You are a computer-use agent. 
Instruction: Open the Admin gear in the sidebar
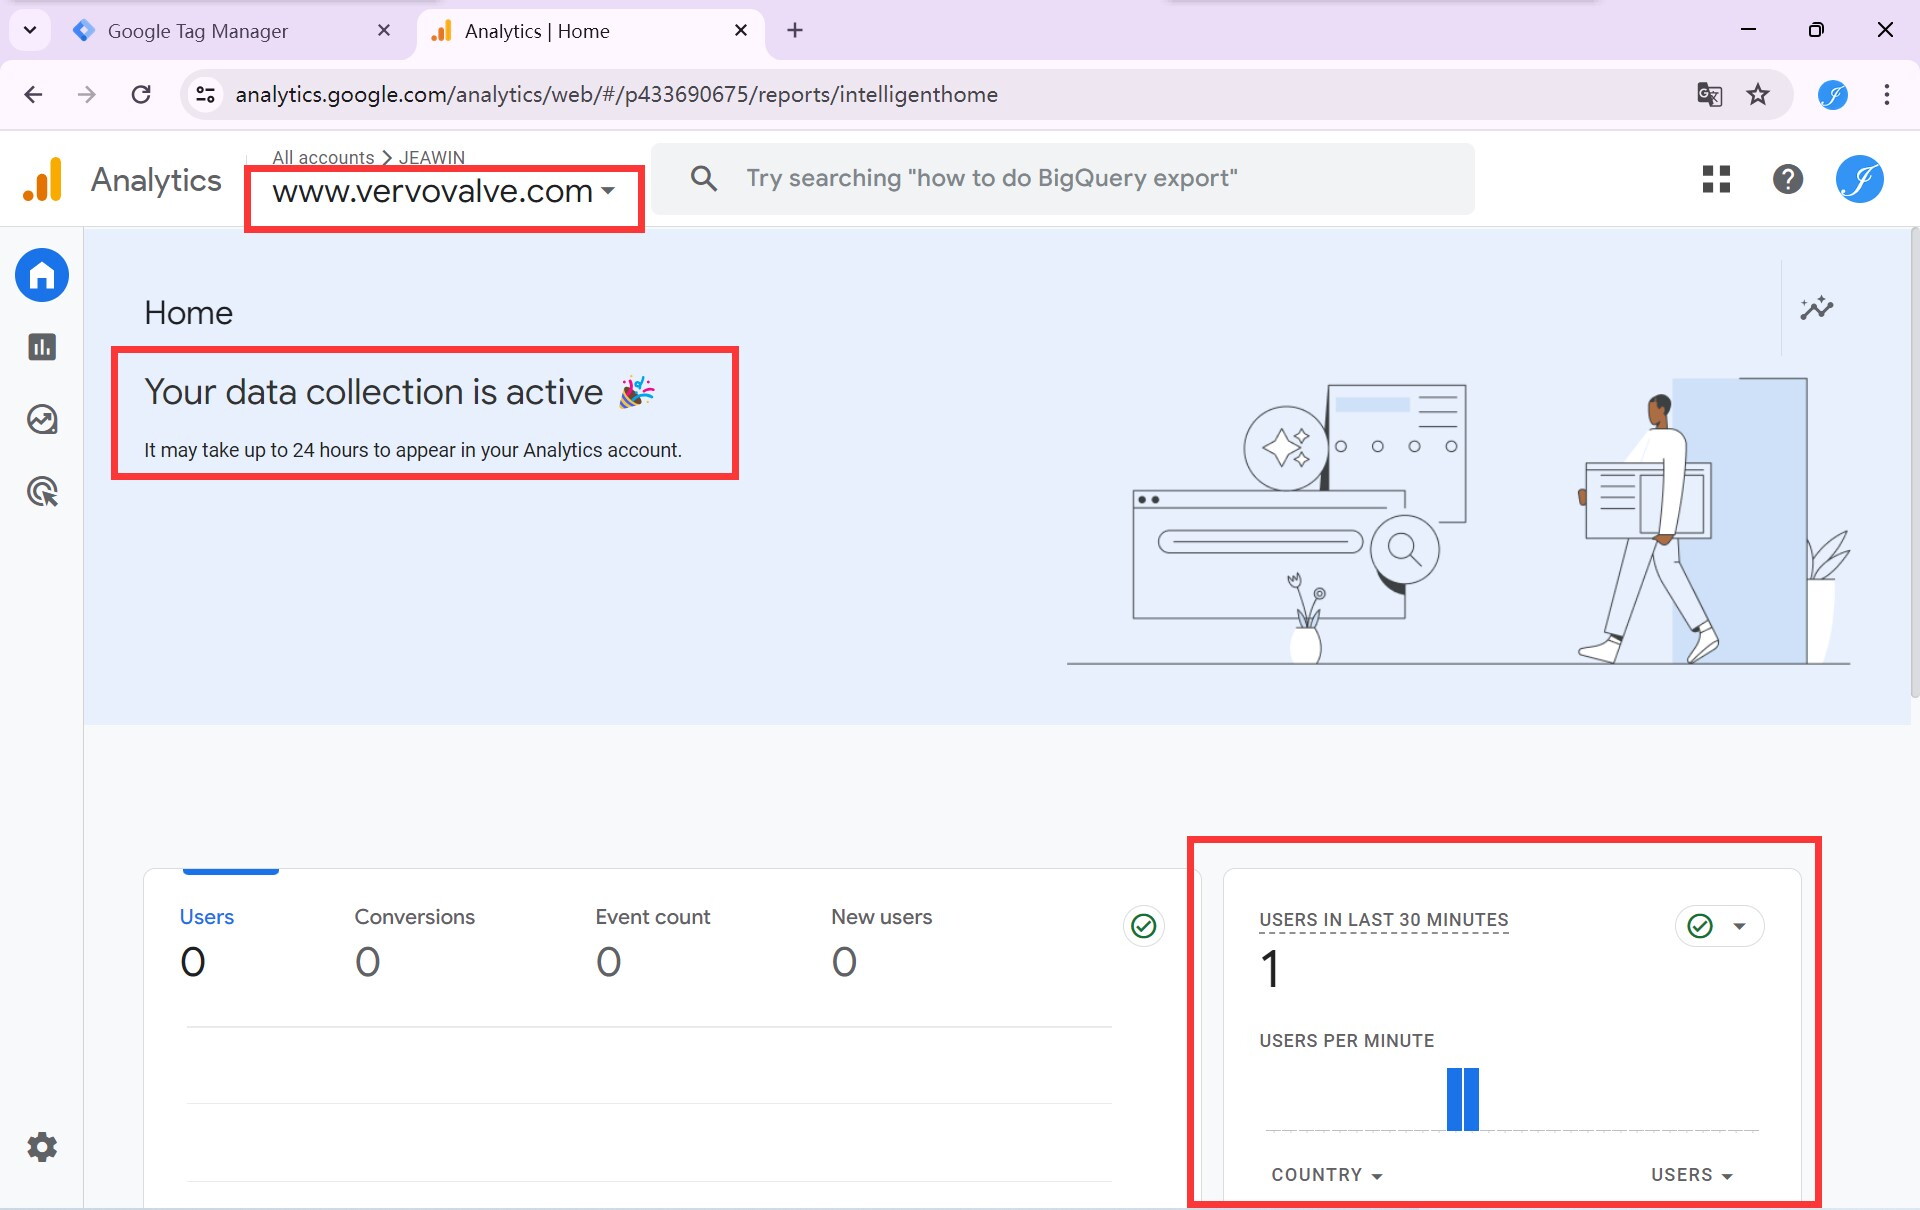42,1147
